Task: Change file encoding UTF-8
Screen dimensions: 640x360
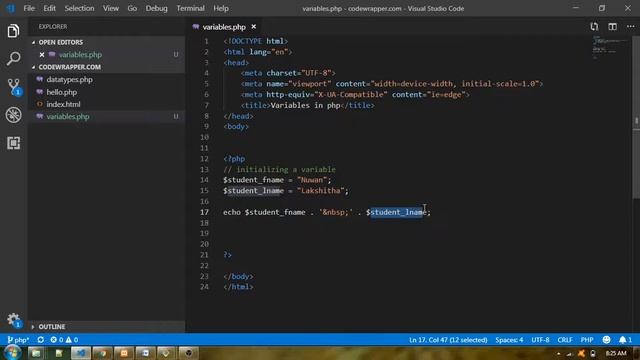Action: (540, 340)
